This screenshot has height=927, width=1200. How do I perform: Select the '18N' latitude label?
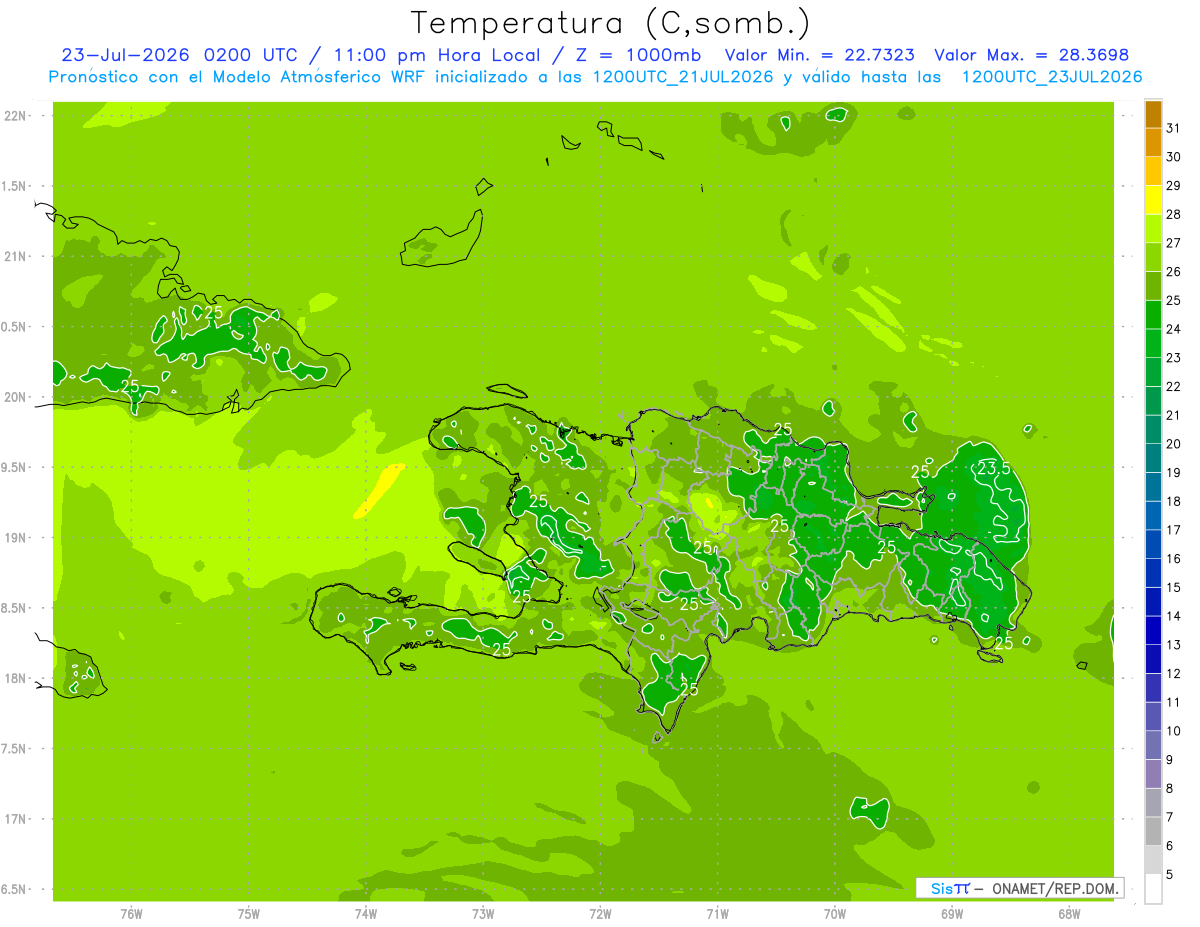17,678
